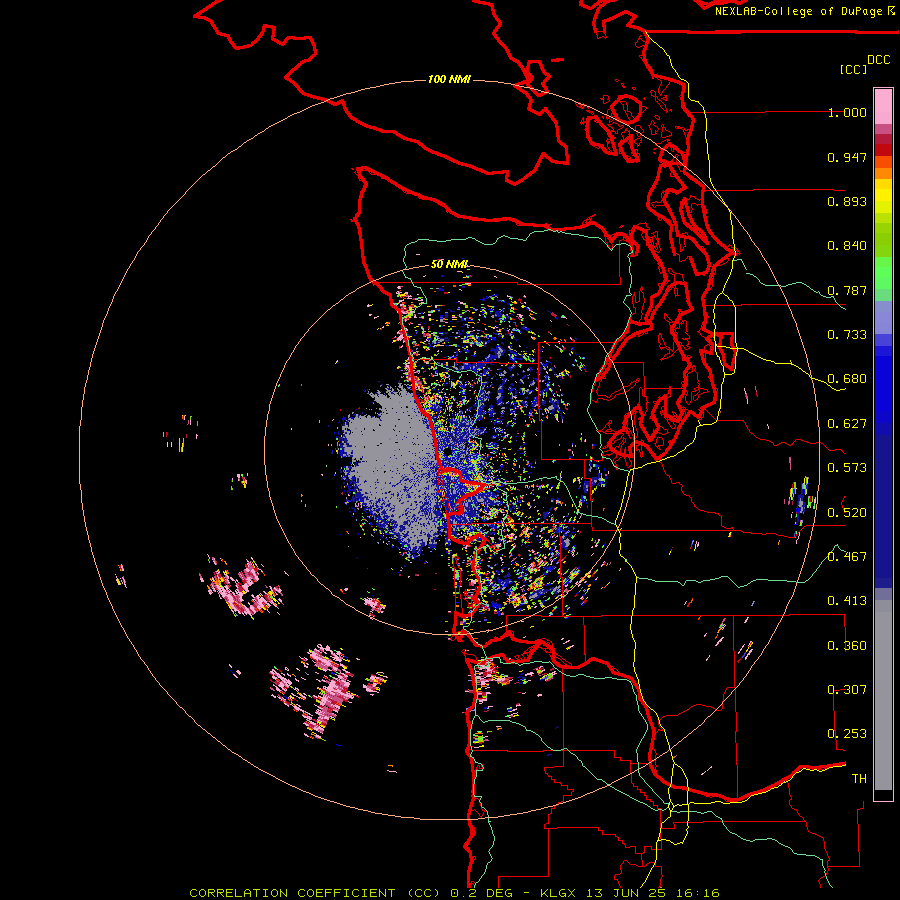This screenshot has height=900, width=900.
Task: Click the KLGX station identifier in caption
Action: (558, 893)
